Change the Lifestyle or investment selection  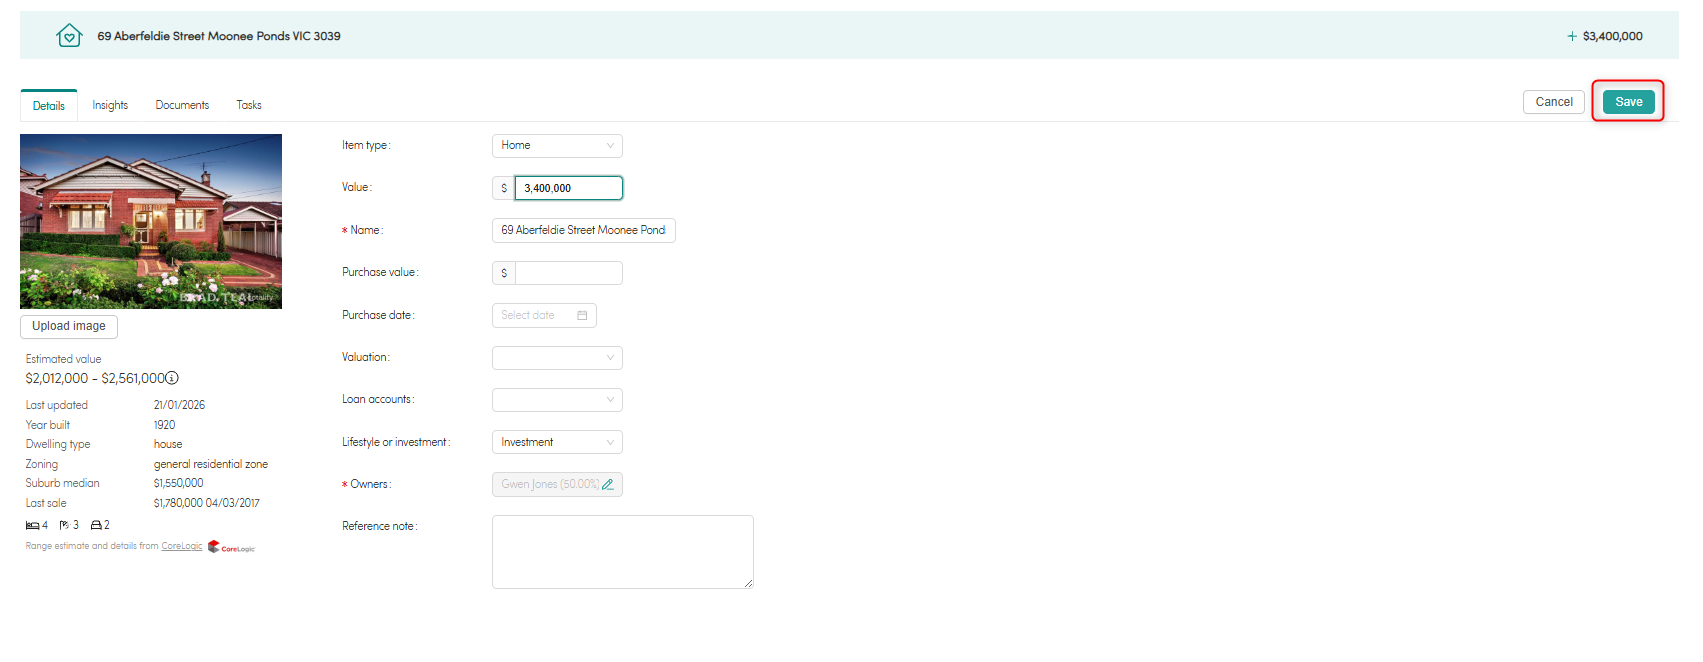[x=557, y=442]
